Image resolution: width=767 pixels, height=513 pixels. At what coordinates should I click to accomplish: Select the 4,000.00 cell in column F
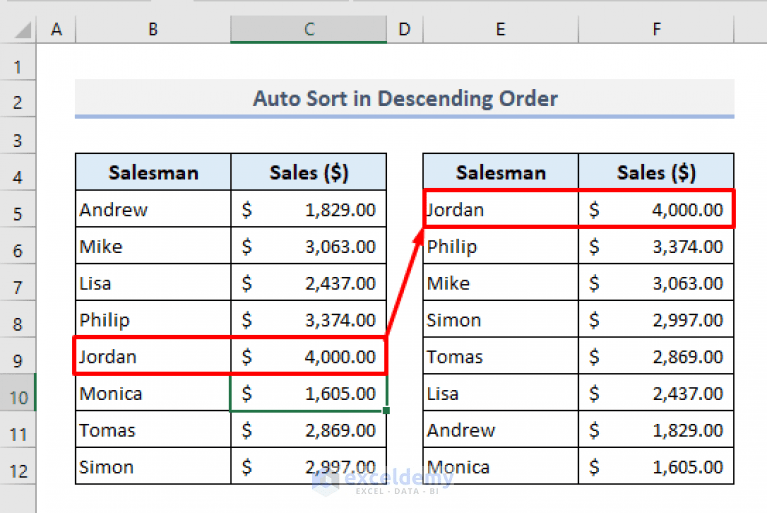click(x=656, y=209)
